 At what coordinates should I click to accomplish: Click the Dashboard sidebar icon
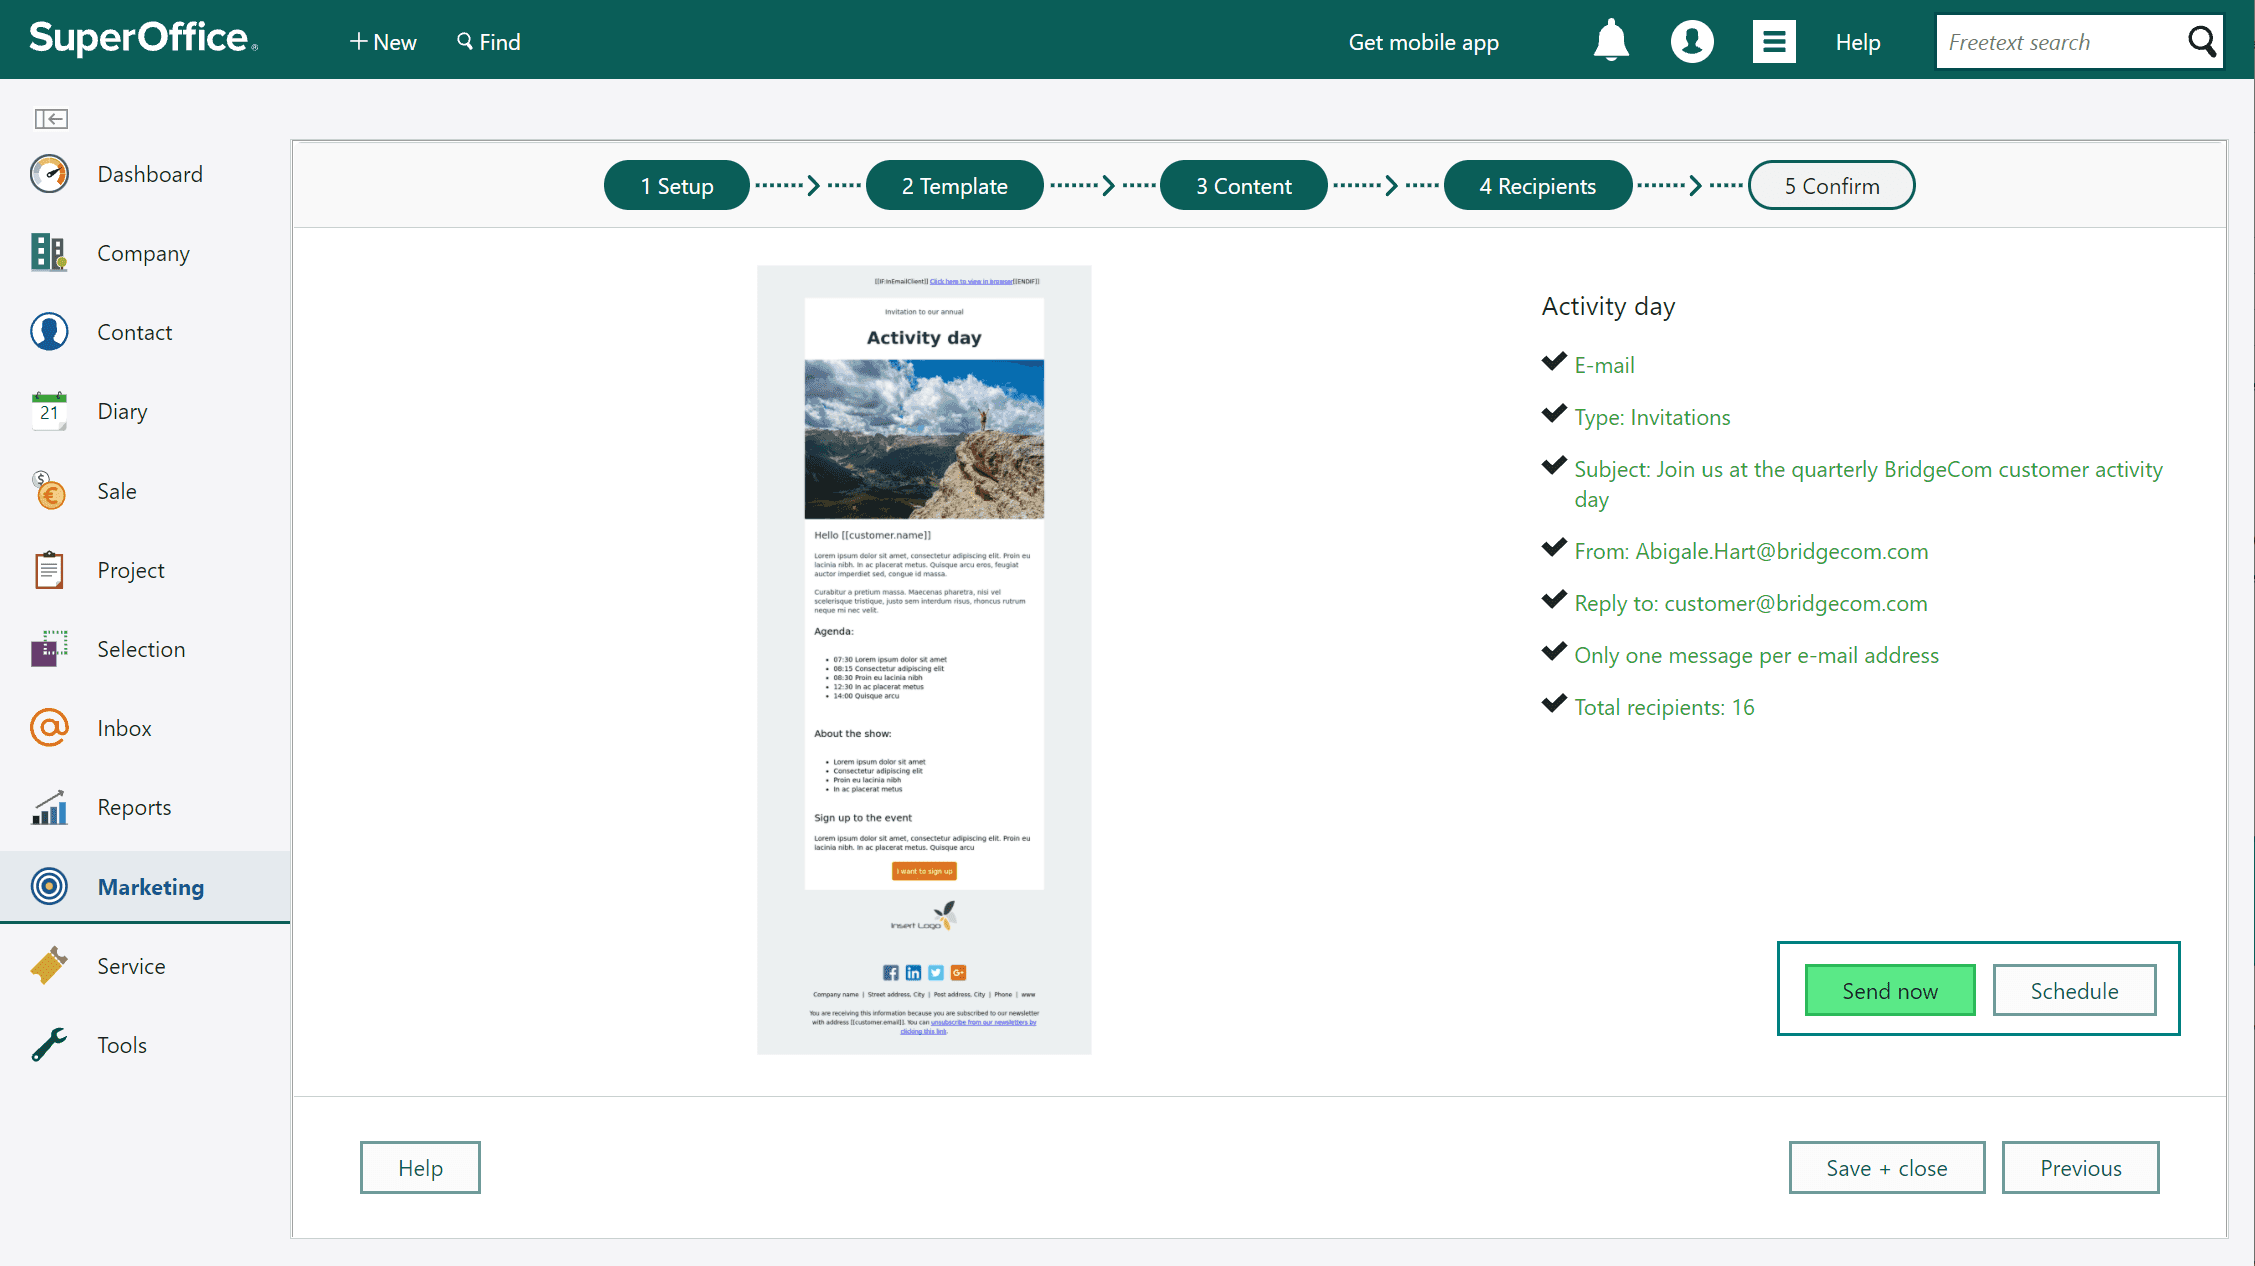point(51,174)
